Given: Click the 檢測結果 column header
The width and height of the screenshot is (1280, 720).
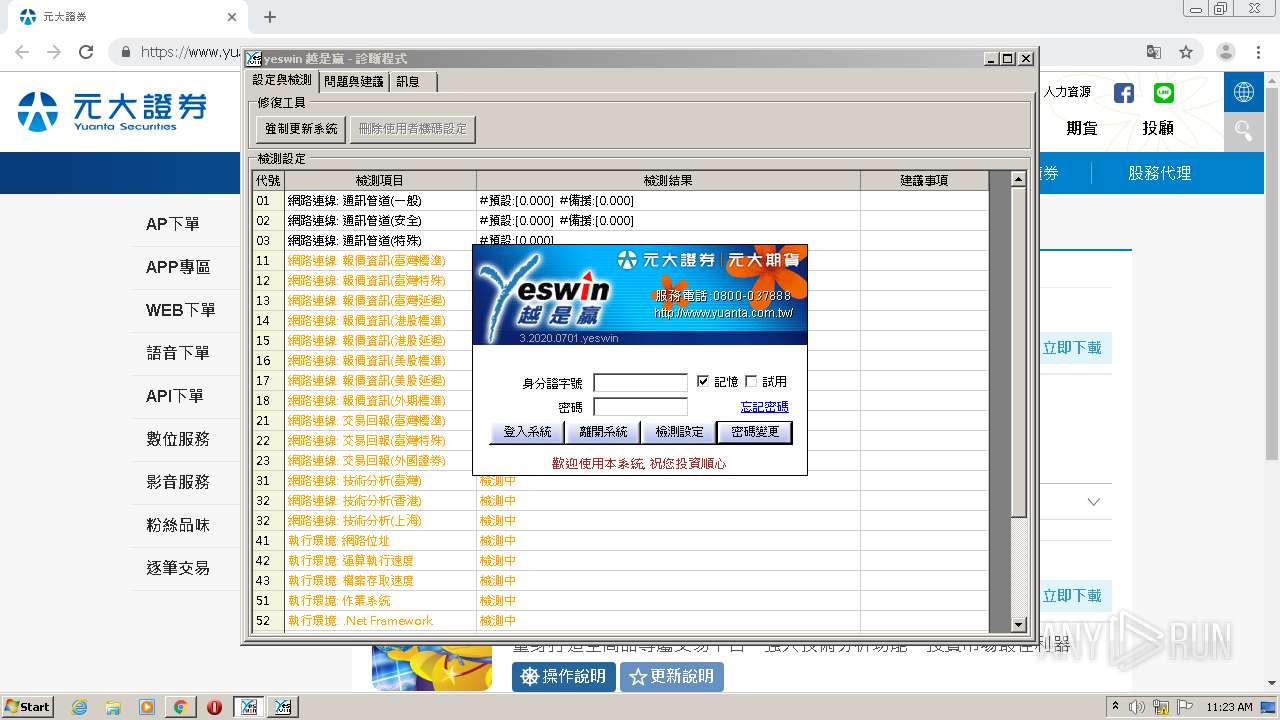Looking at the screenshot, I should coord(668,181).
